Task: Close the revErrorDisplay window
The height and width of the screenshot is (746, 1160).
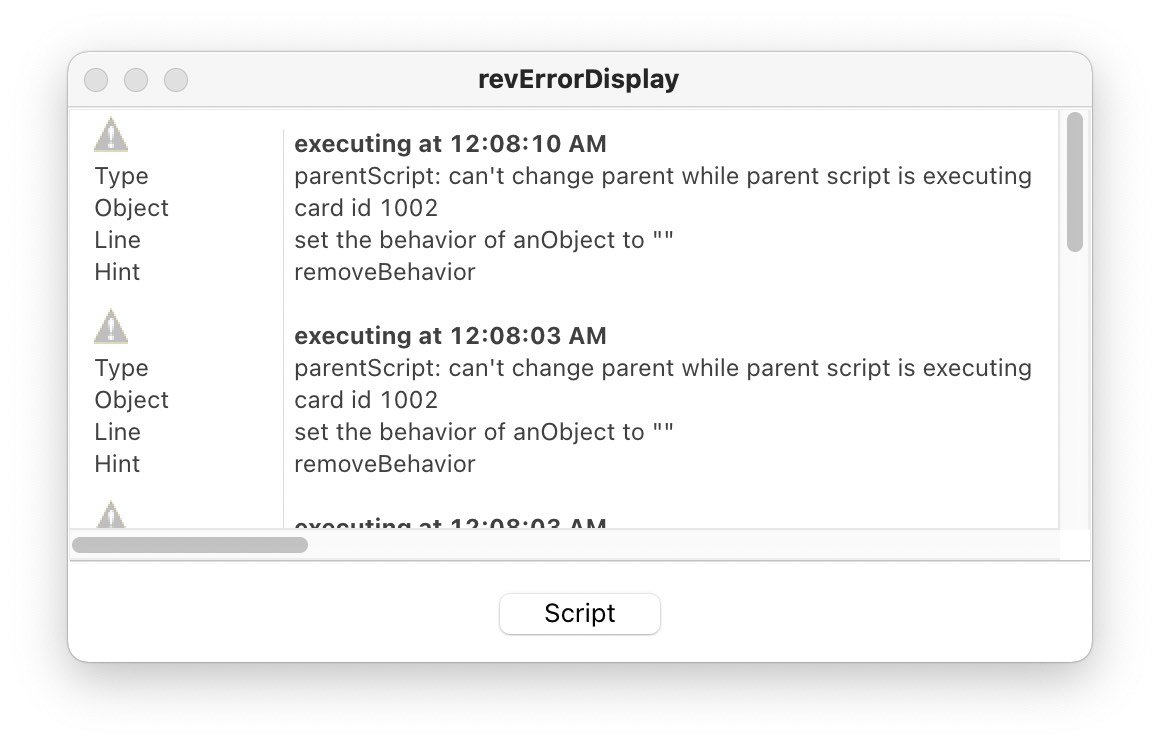Action: click(96, 80)
